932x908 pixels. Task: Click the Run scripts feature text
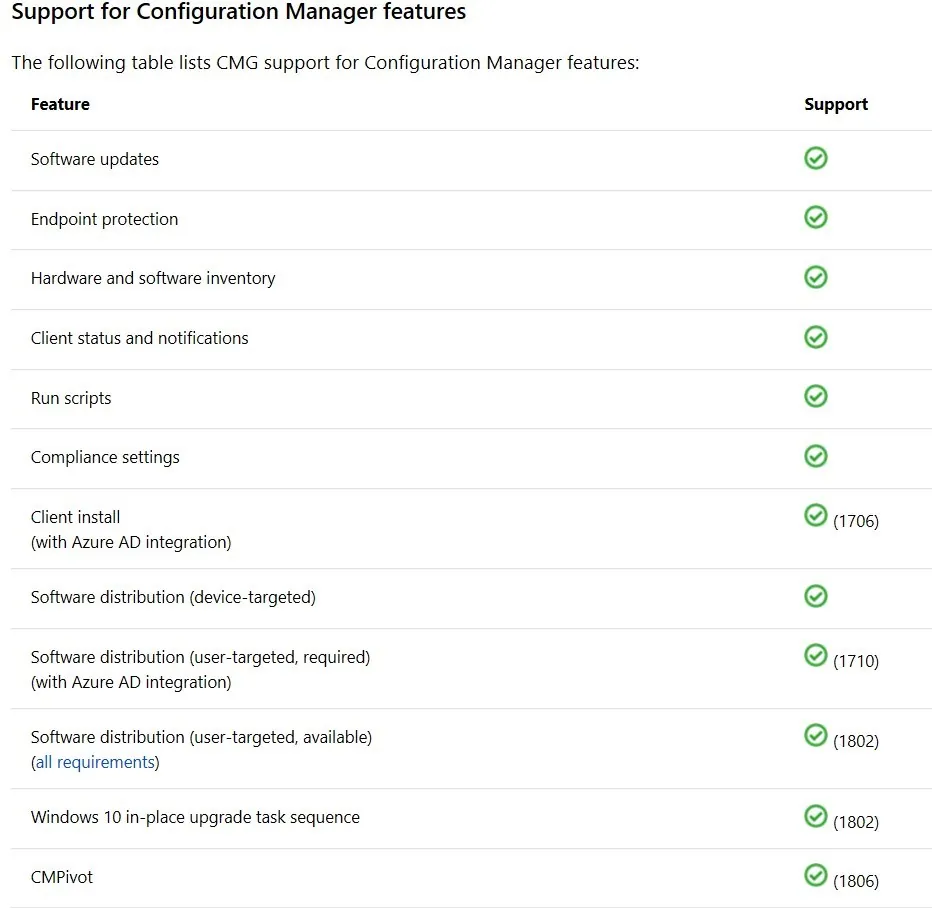pos(71,398)
